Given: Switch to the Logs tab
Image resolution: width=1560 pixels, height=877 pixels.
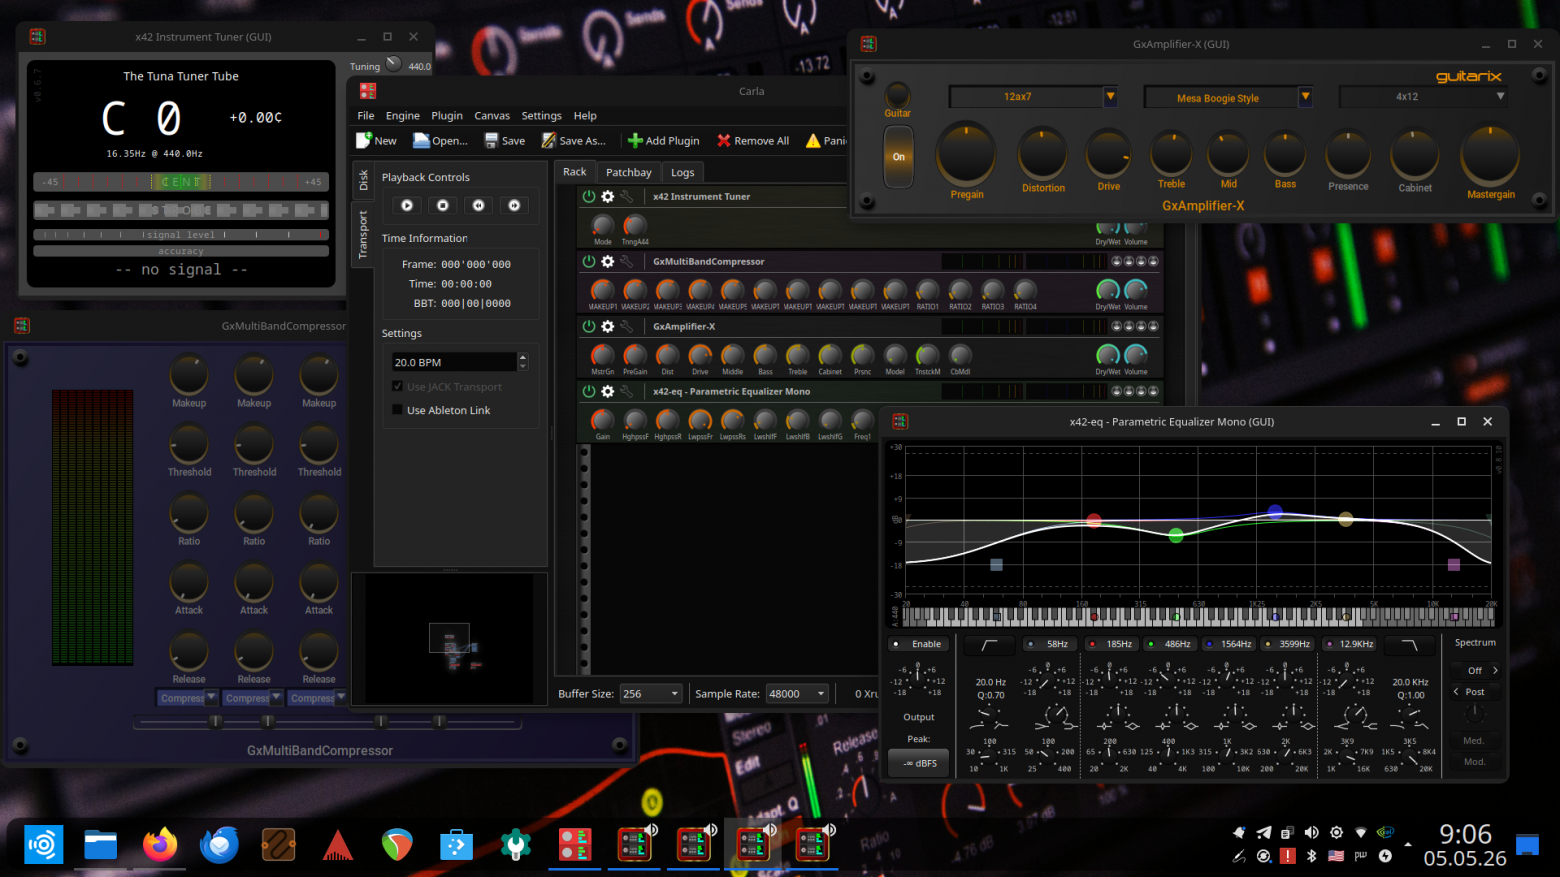Looking at the screenshot, I should 683,172.
